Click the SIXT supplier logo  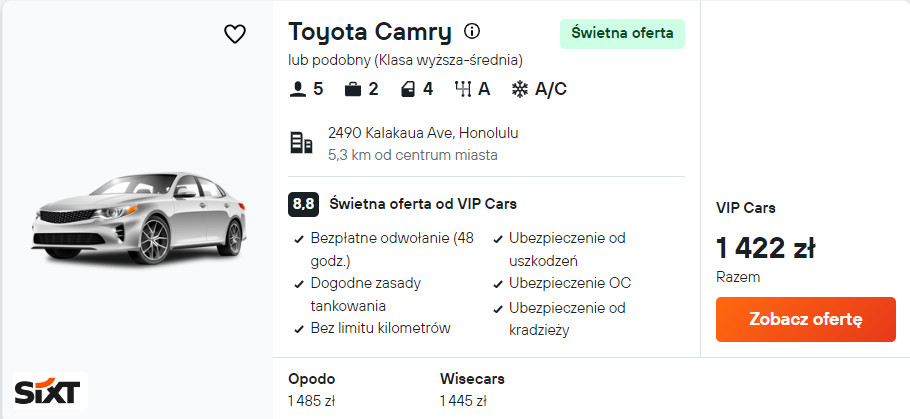(51, 391)
